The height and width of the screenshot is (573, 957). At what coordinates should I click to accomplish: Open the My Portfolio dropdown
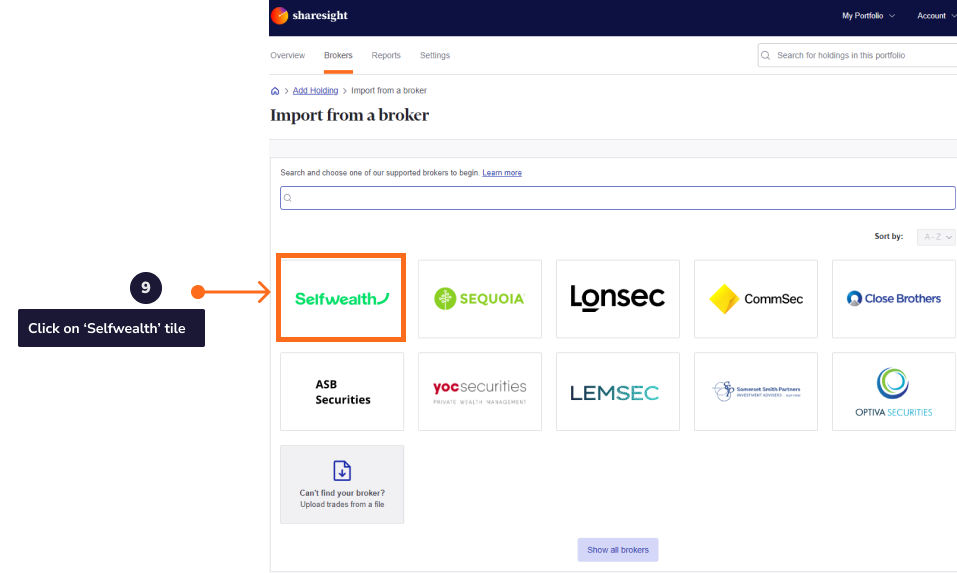tap(868, 16)
